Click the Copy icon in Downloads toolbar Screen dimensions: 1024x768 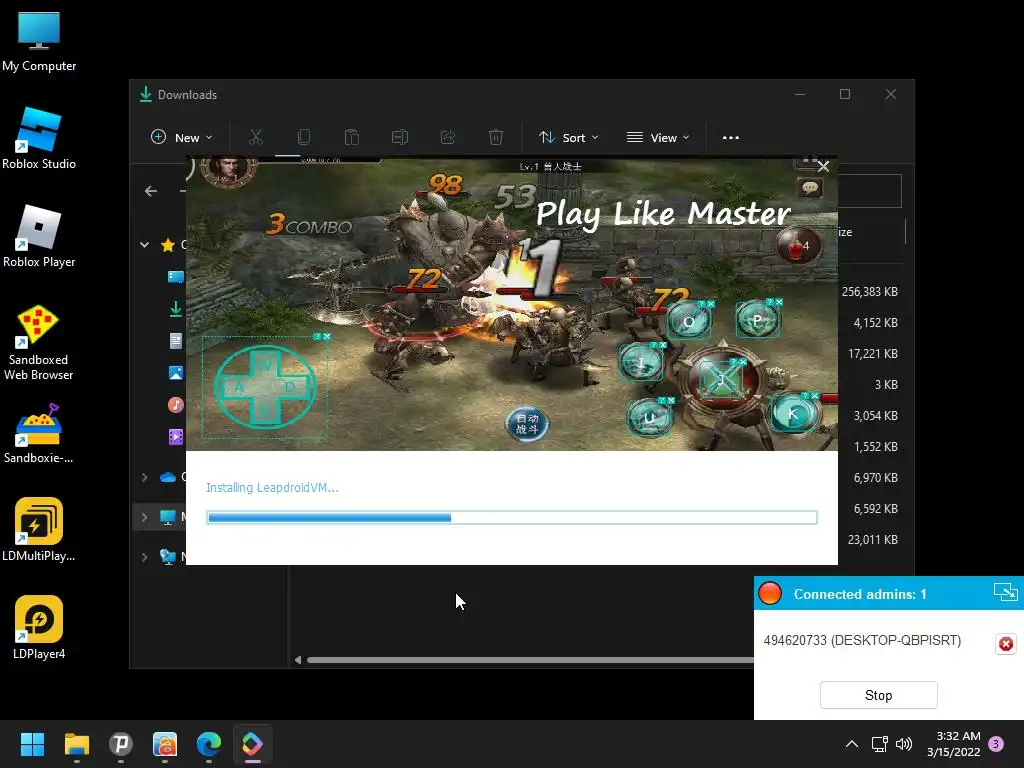(x=304, y=137)
